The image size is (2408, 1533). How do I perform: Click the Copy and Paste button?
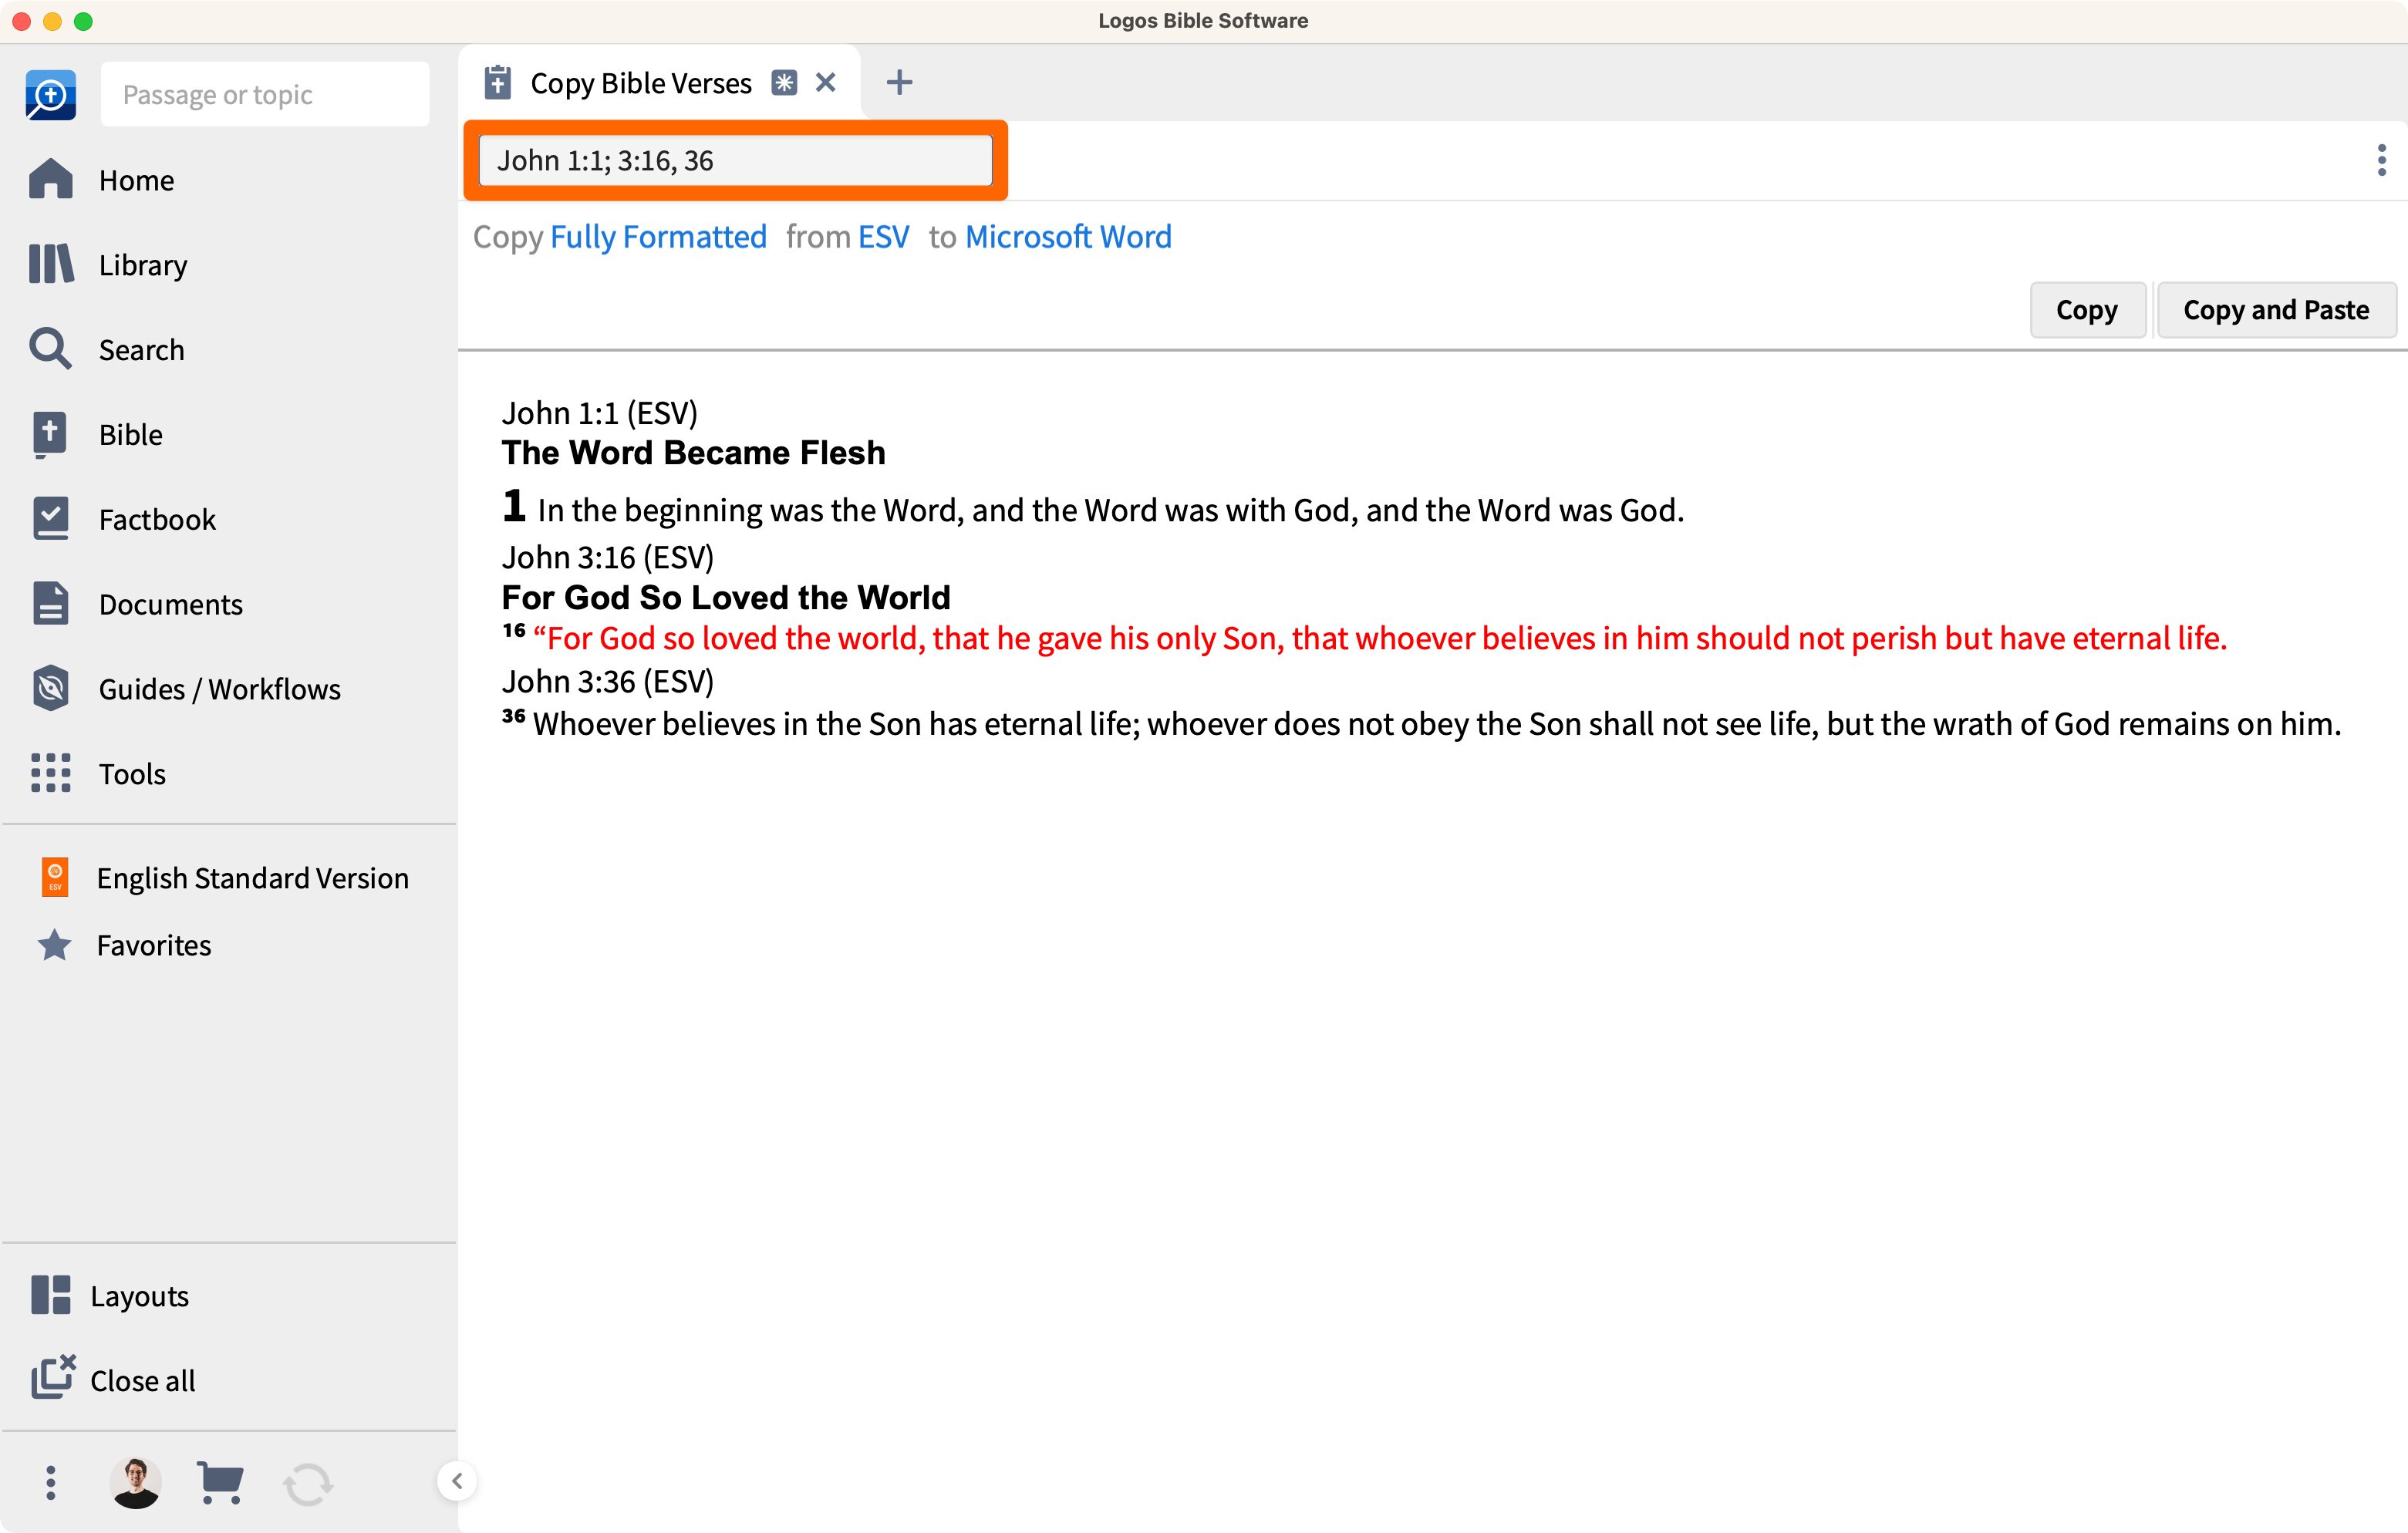pyautogui.click(x=2276, y=310)
